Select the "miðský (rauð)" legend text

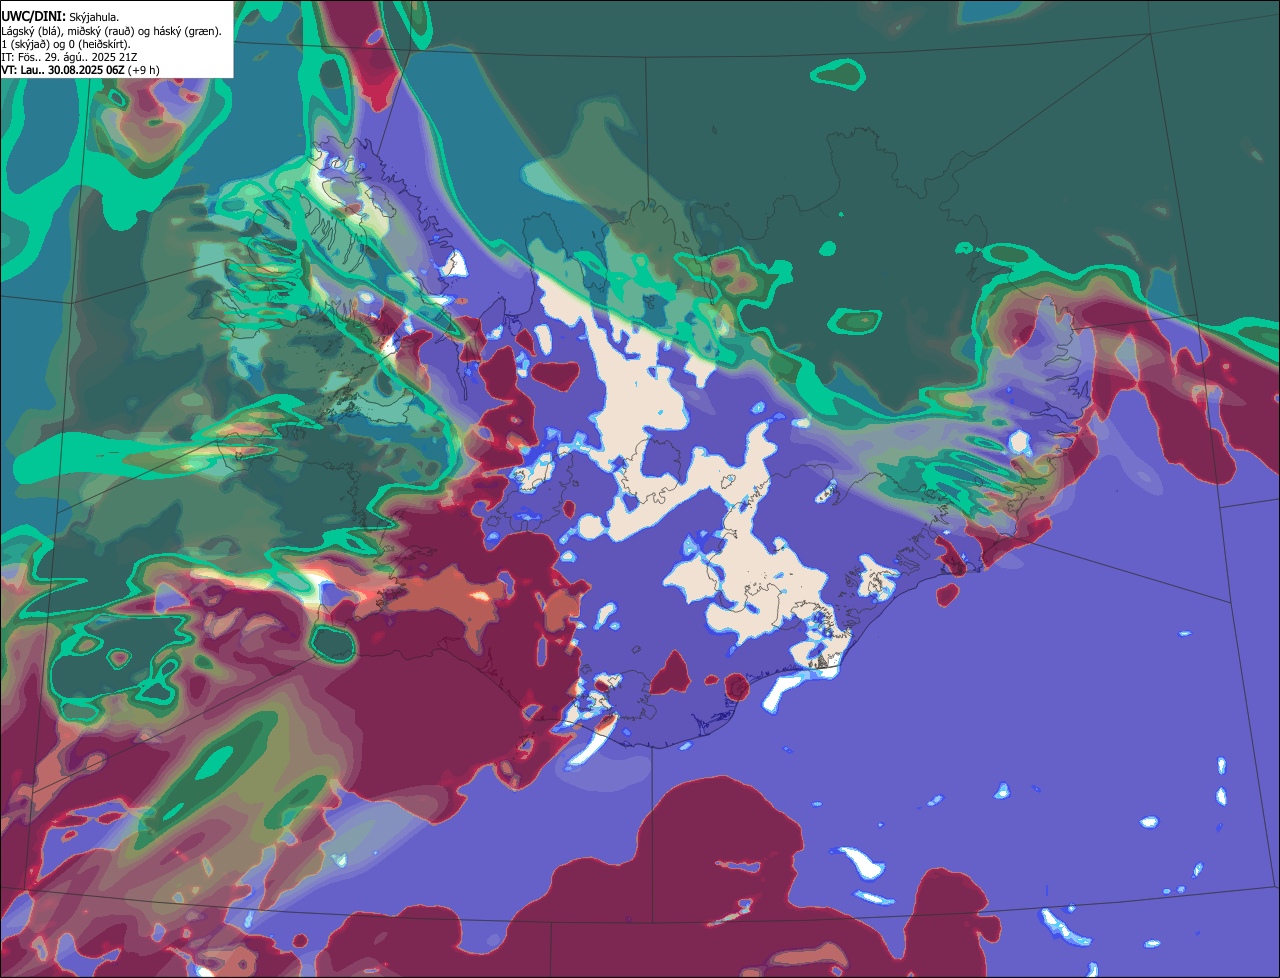(x=100, y=32)
